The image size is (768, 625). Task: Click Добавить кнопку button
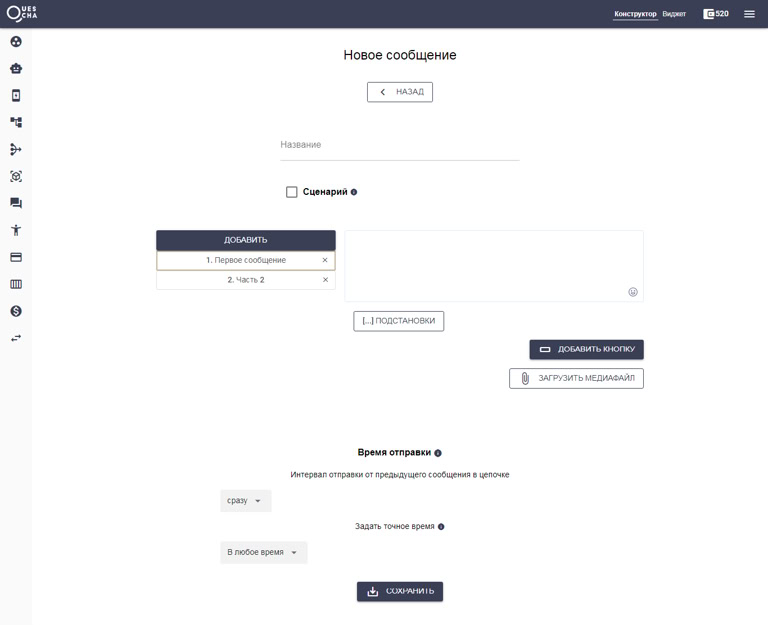tap(586, 349)
